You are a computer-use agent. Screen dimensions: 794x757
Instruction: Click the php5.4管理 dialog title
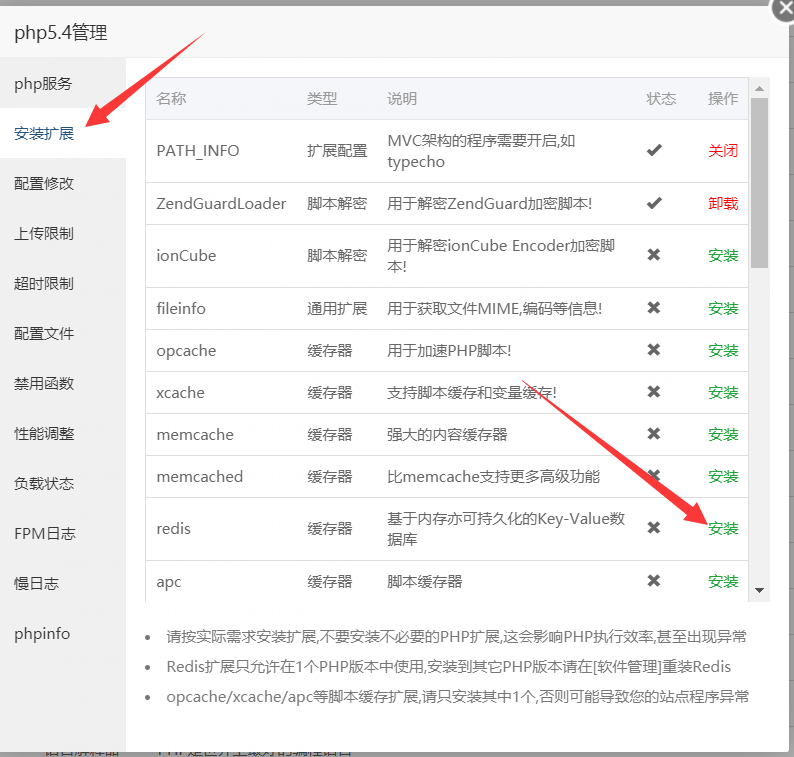(x=61, y=33)
